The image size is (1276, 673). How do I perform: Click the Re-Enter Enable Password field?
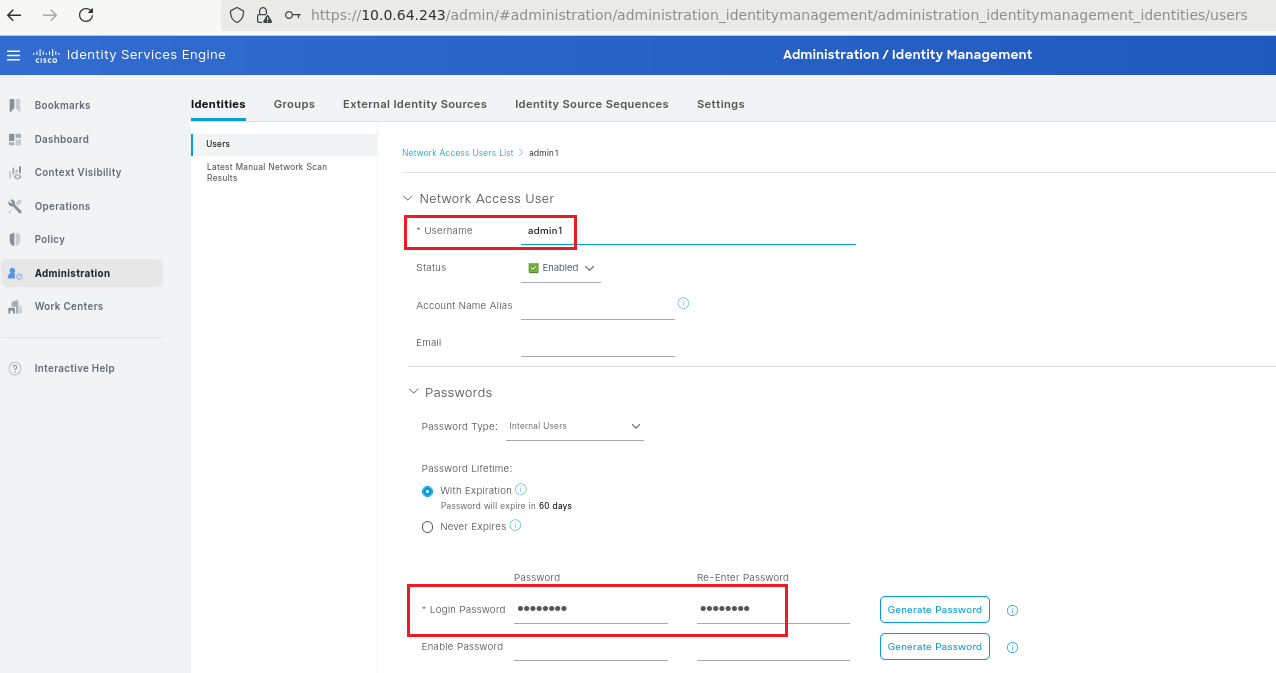pyautogui.click(x=773, y=647)
